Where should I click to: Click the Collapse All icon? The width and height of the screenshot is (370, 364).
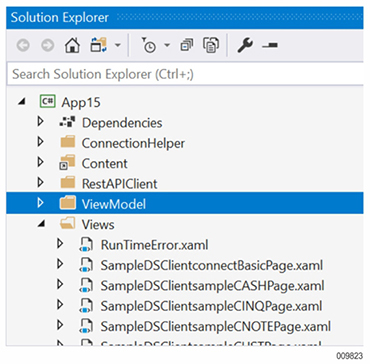[187, 46]
